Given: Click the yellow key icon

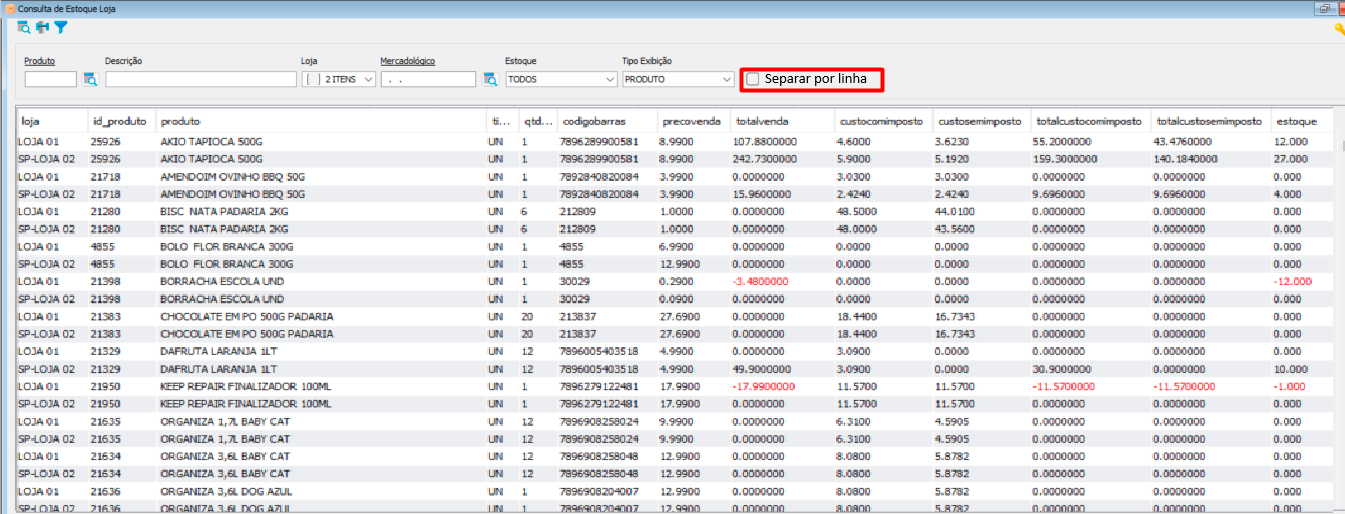Looking at the screenshot, I should 1339,30.
